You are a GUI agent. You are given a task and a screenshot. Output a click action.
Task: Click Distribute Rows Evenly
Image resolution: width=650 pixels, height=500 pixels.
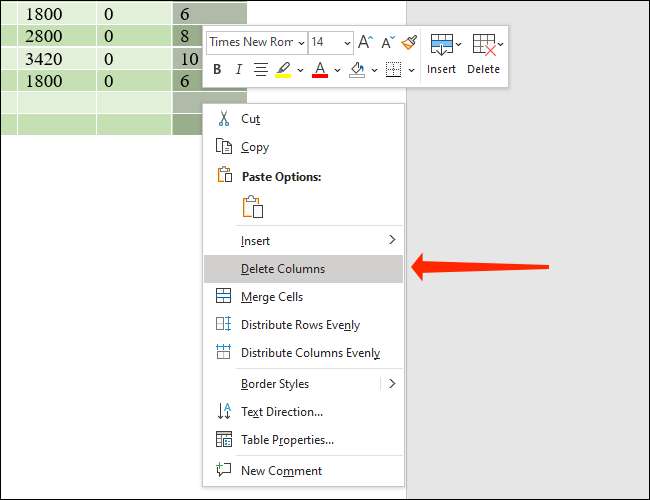click(300, 325)
